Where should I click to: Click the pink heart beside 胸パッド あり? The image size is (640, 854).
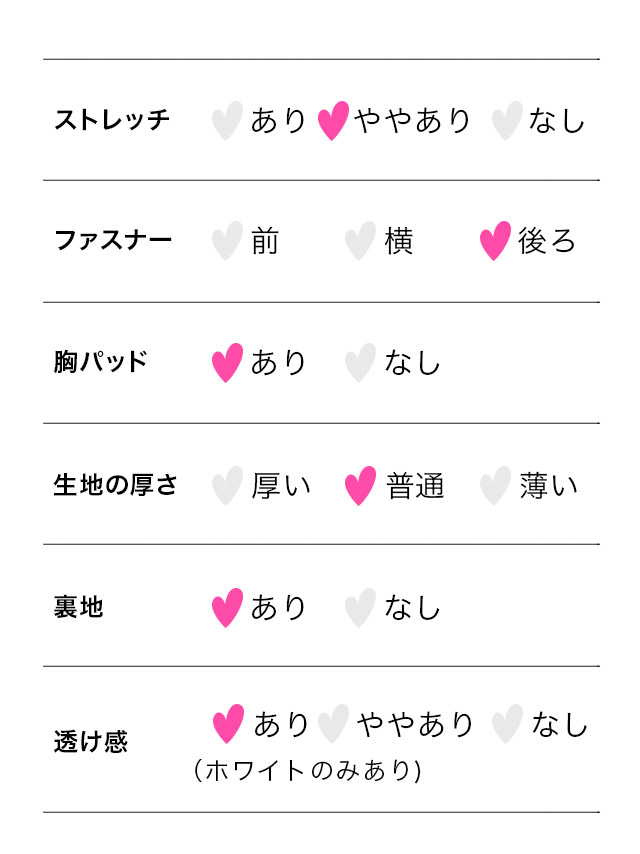coord(228,363)
